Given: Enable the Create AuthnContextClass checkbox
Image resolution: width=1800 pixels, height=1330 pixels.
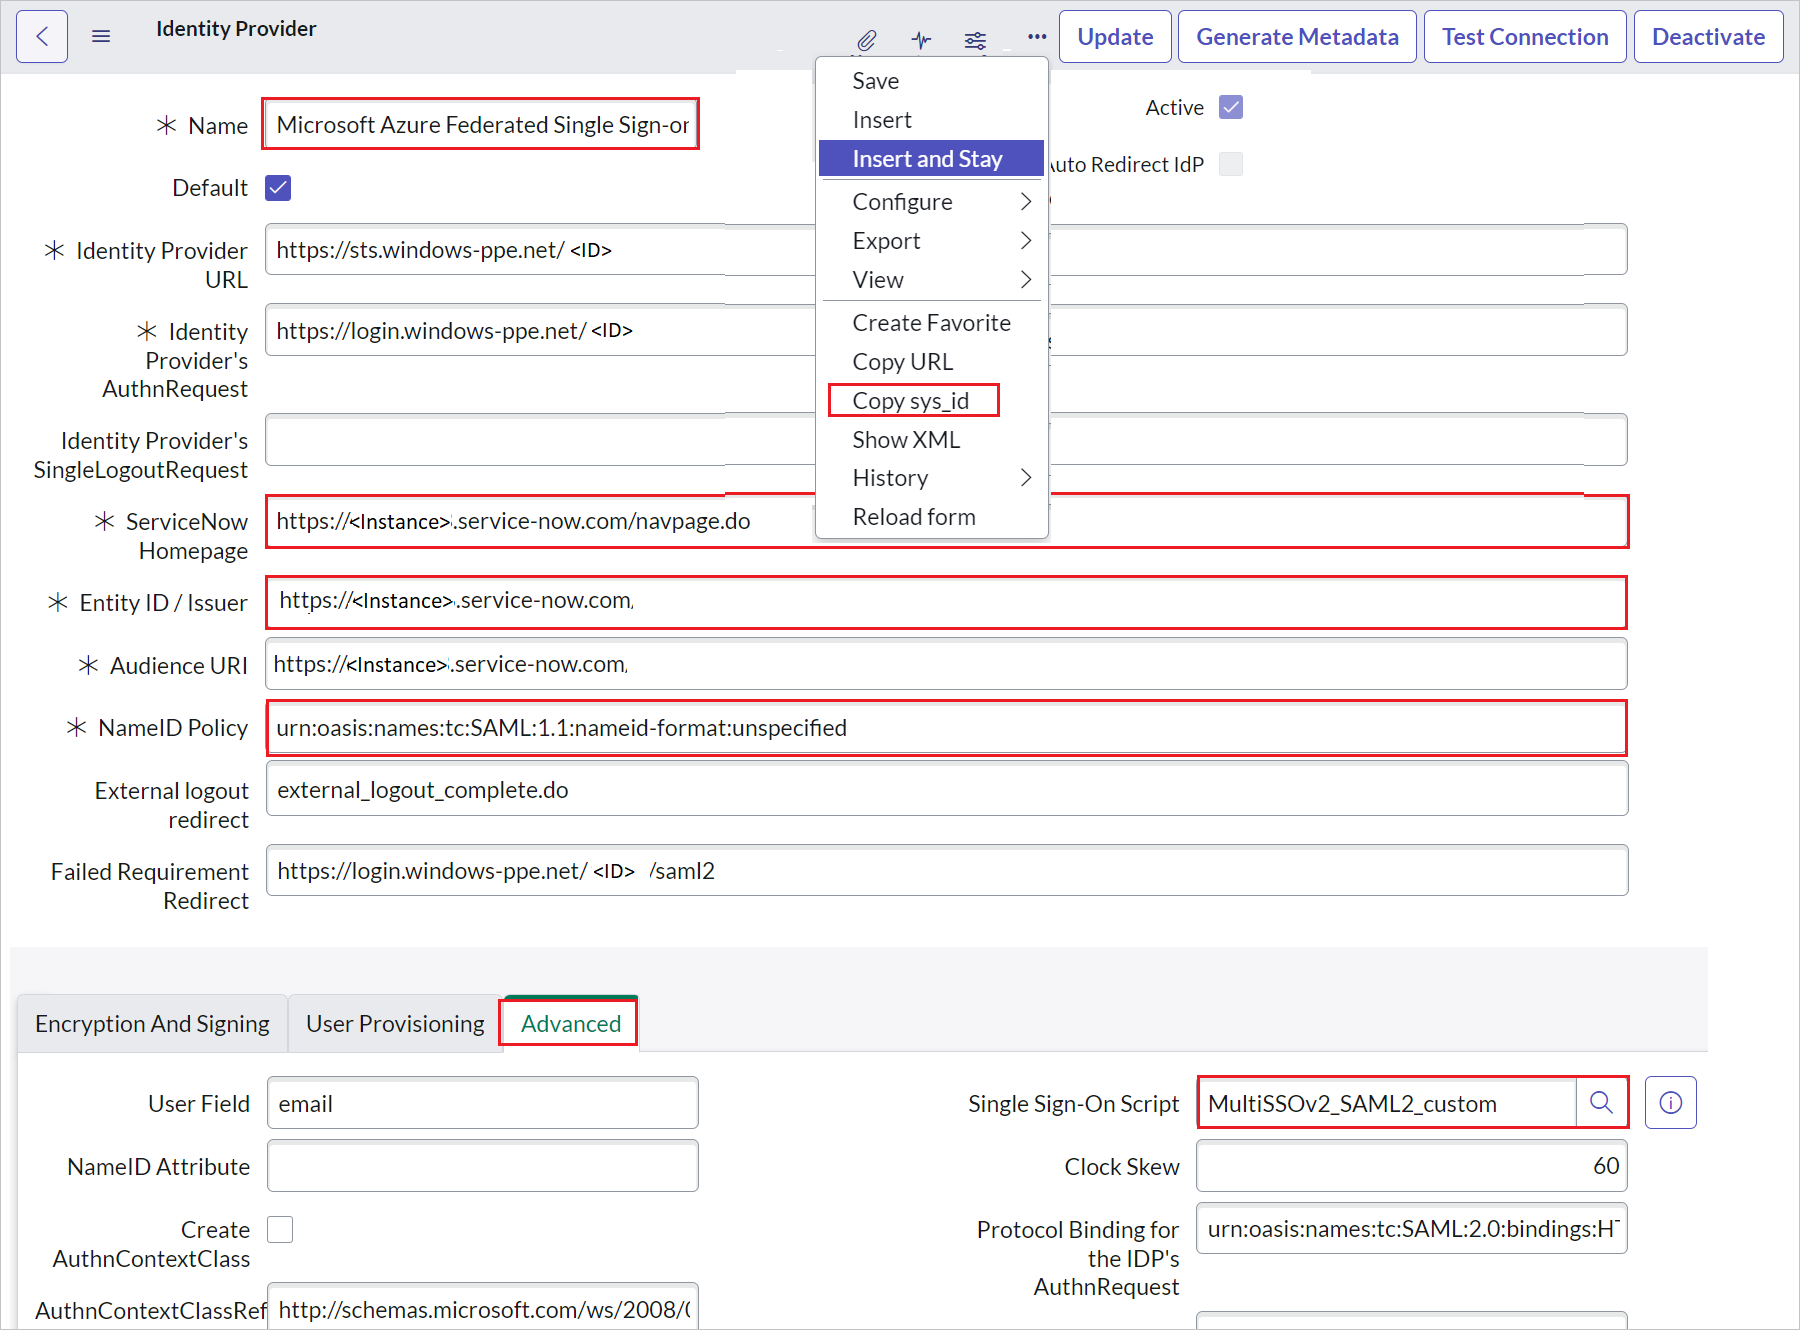Looking at the screenshot, I should pyautogui.click(x=280, y=1229).
